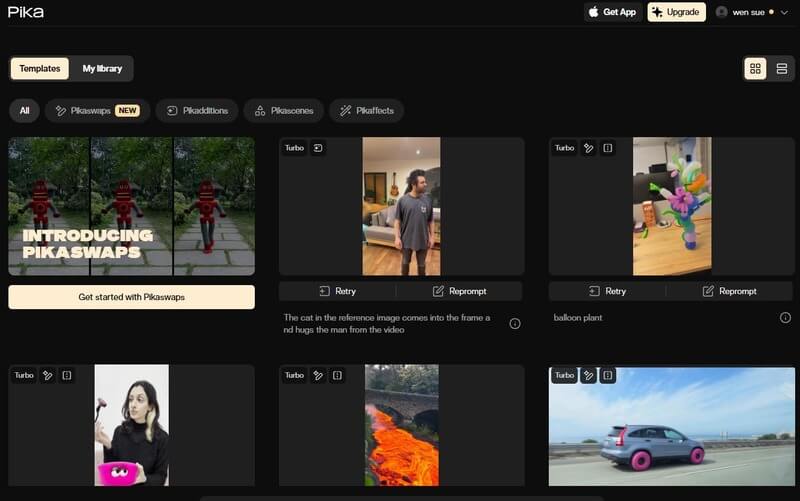Click the wen sue user avatar
800x501 pixels.
721,12
